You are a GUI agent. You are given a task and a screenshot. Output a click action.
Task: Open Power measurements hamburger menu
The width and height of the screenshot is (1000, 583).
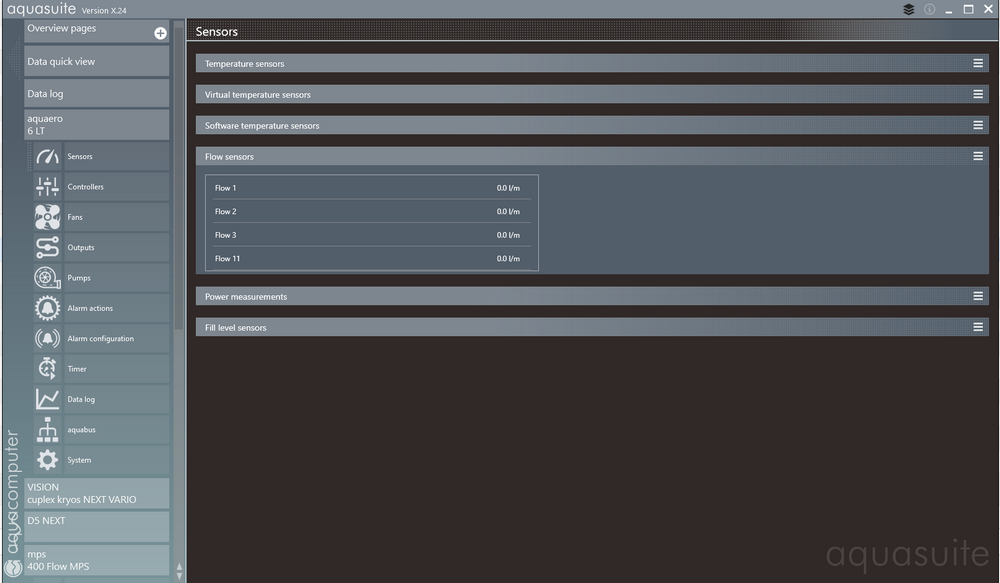[x=978, y=296]
